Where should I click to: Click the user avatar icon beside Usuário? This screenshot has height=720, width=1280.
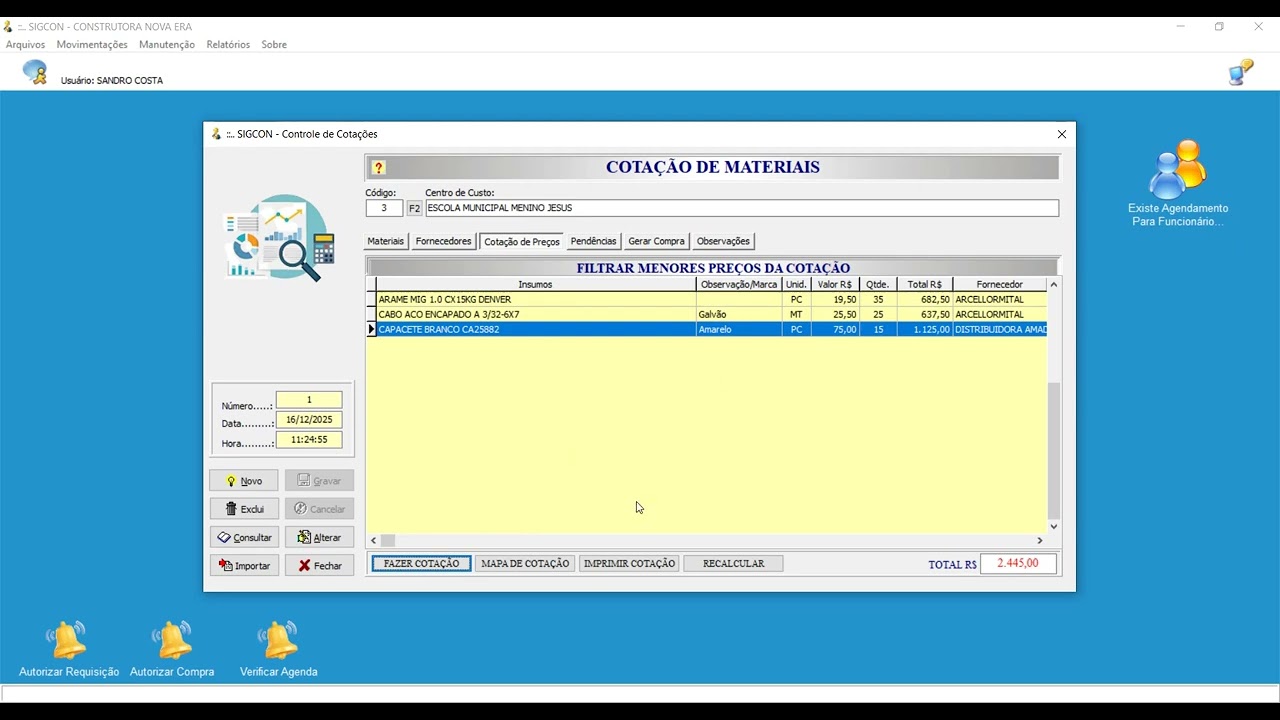35,72
